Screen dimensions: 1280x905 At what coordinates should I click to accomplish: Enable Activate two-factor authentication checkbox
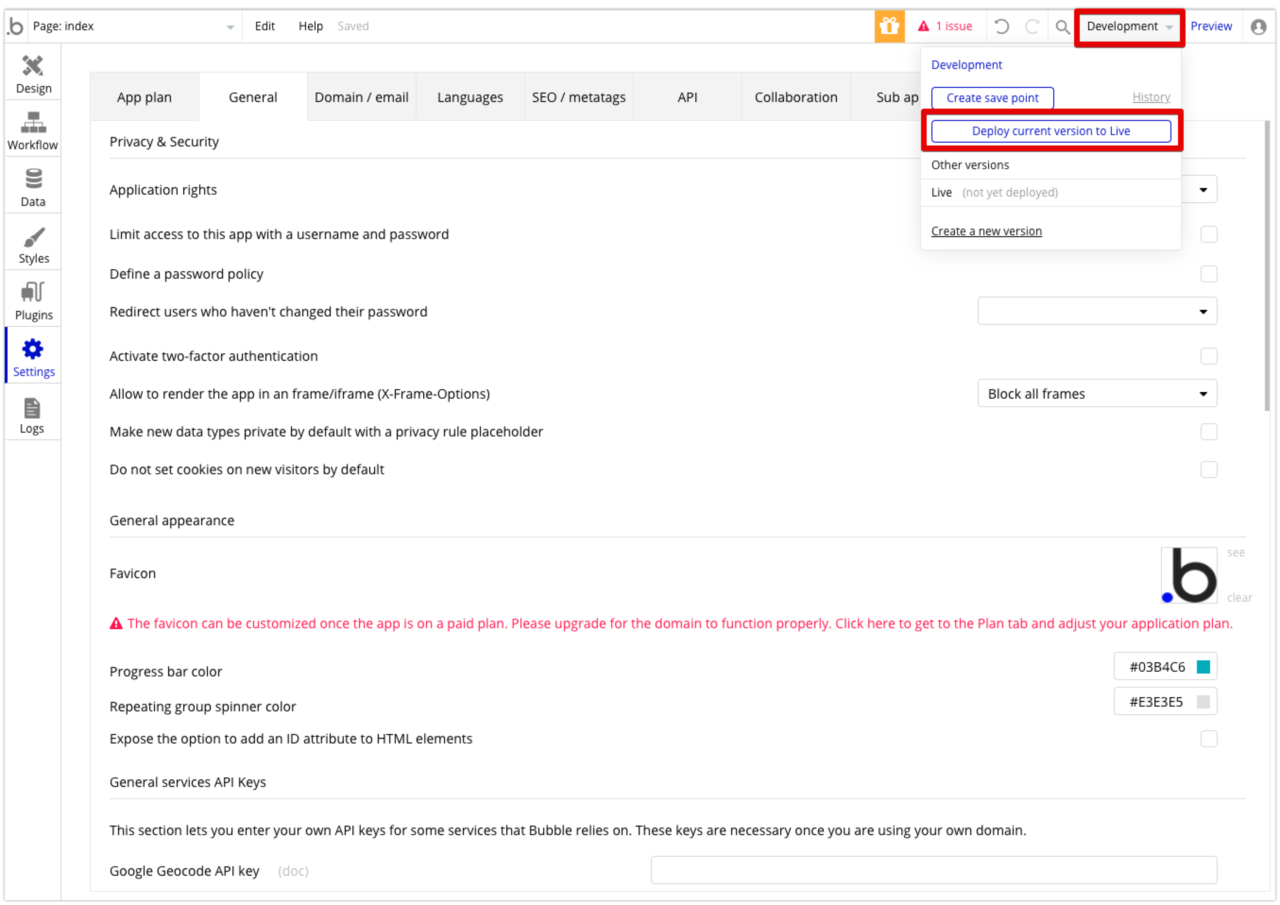[1209, 356]
